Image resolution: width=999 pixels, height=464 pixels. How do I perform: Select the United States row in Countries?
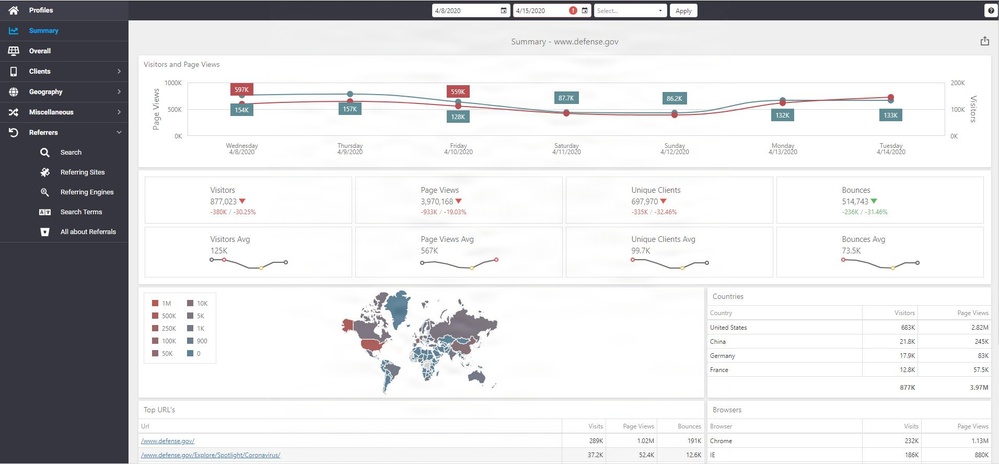coord(850,328)
